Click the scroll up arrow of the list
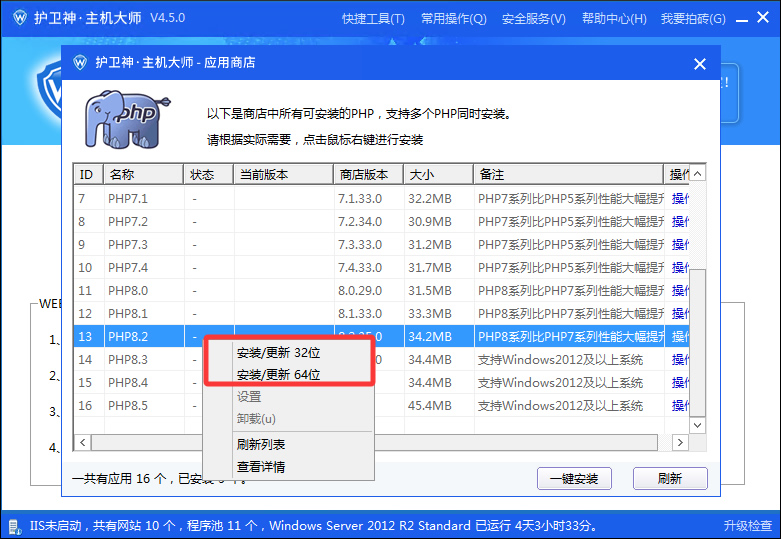Image resolution: width=781 pixels, height=539 pixels. 697,174
